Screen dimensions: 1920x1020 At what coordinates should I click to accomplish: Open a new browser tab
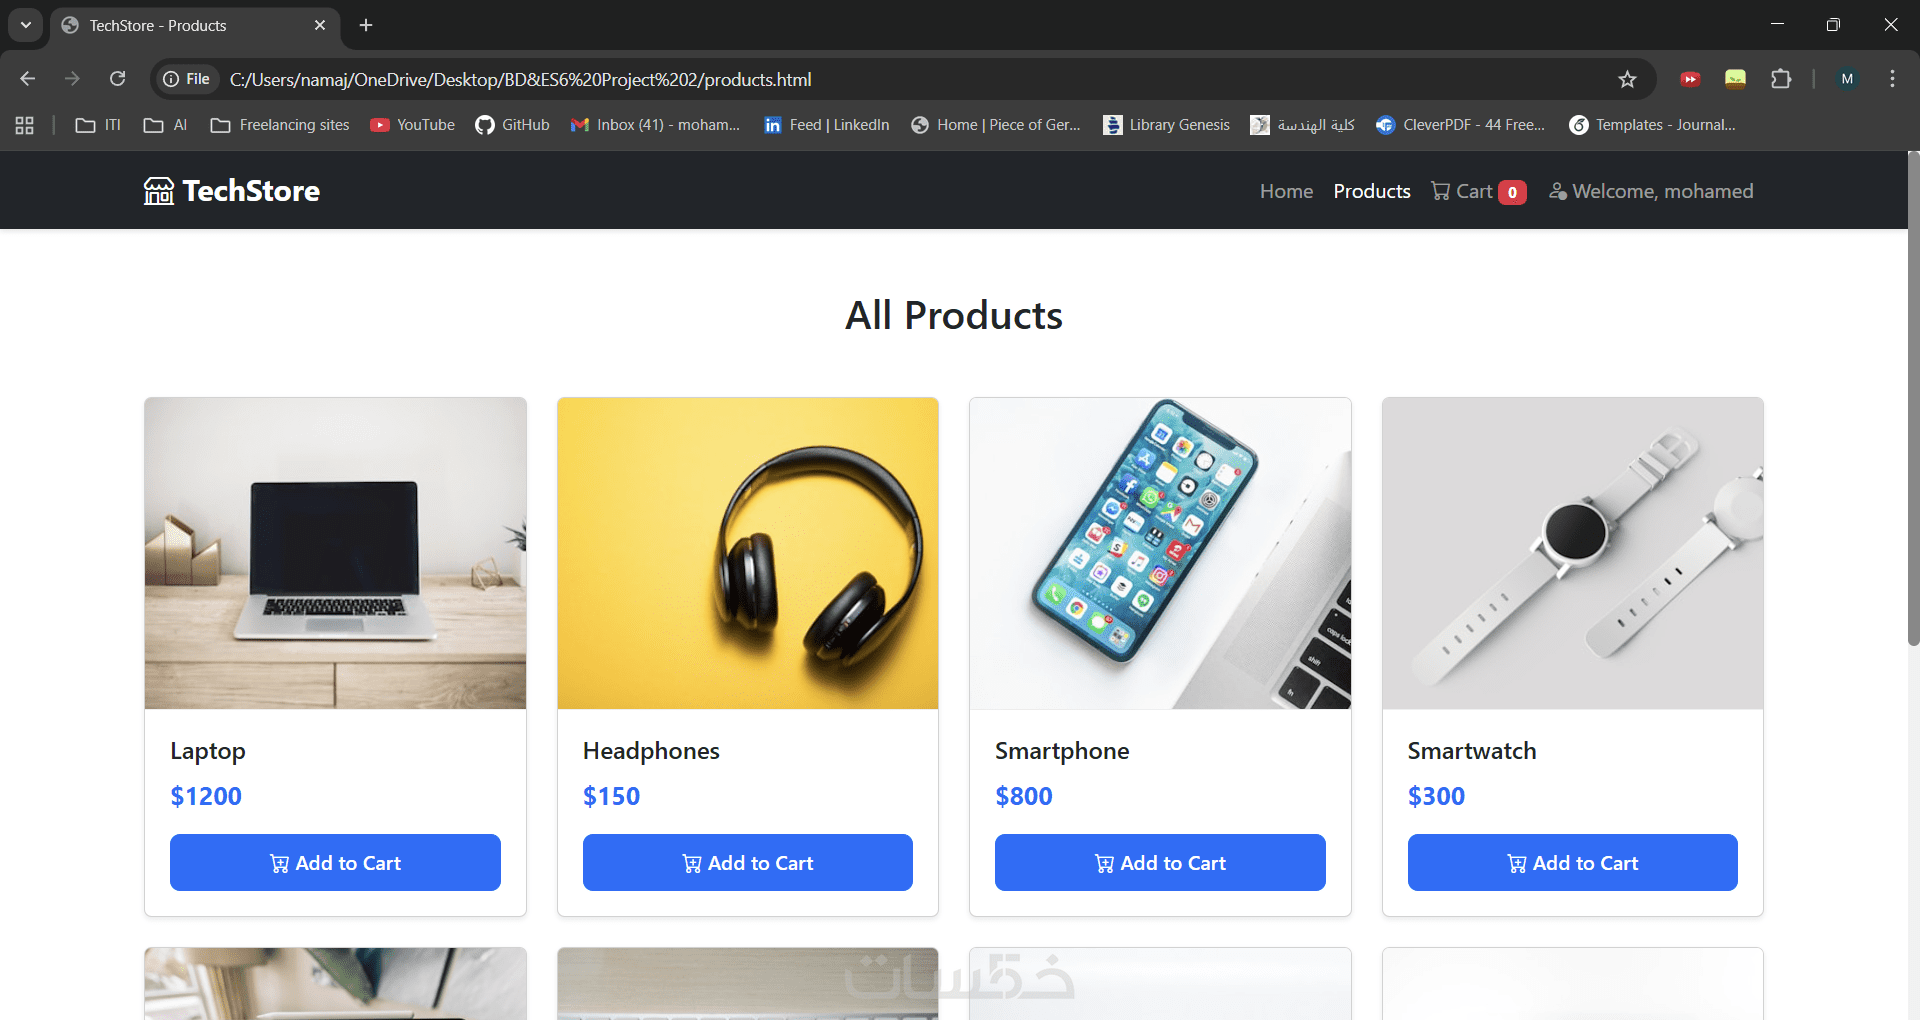tap(366, 25)
